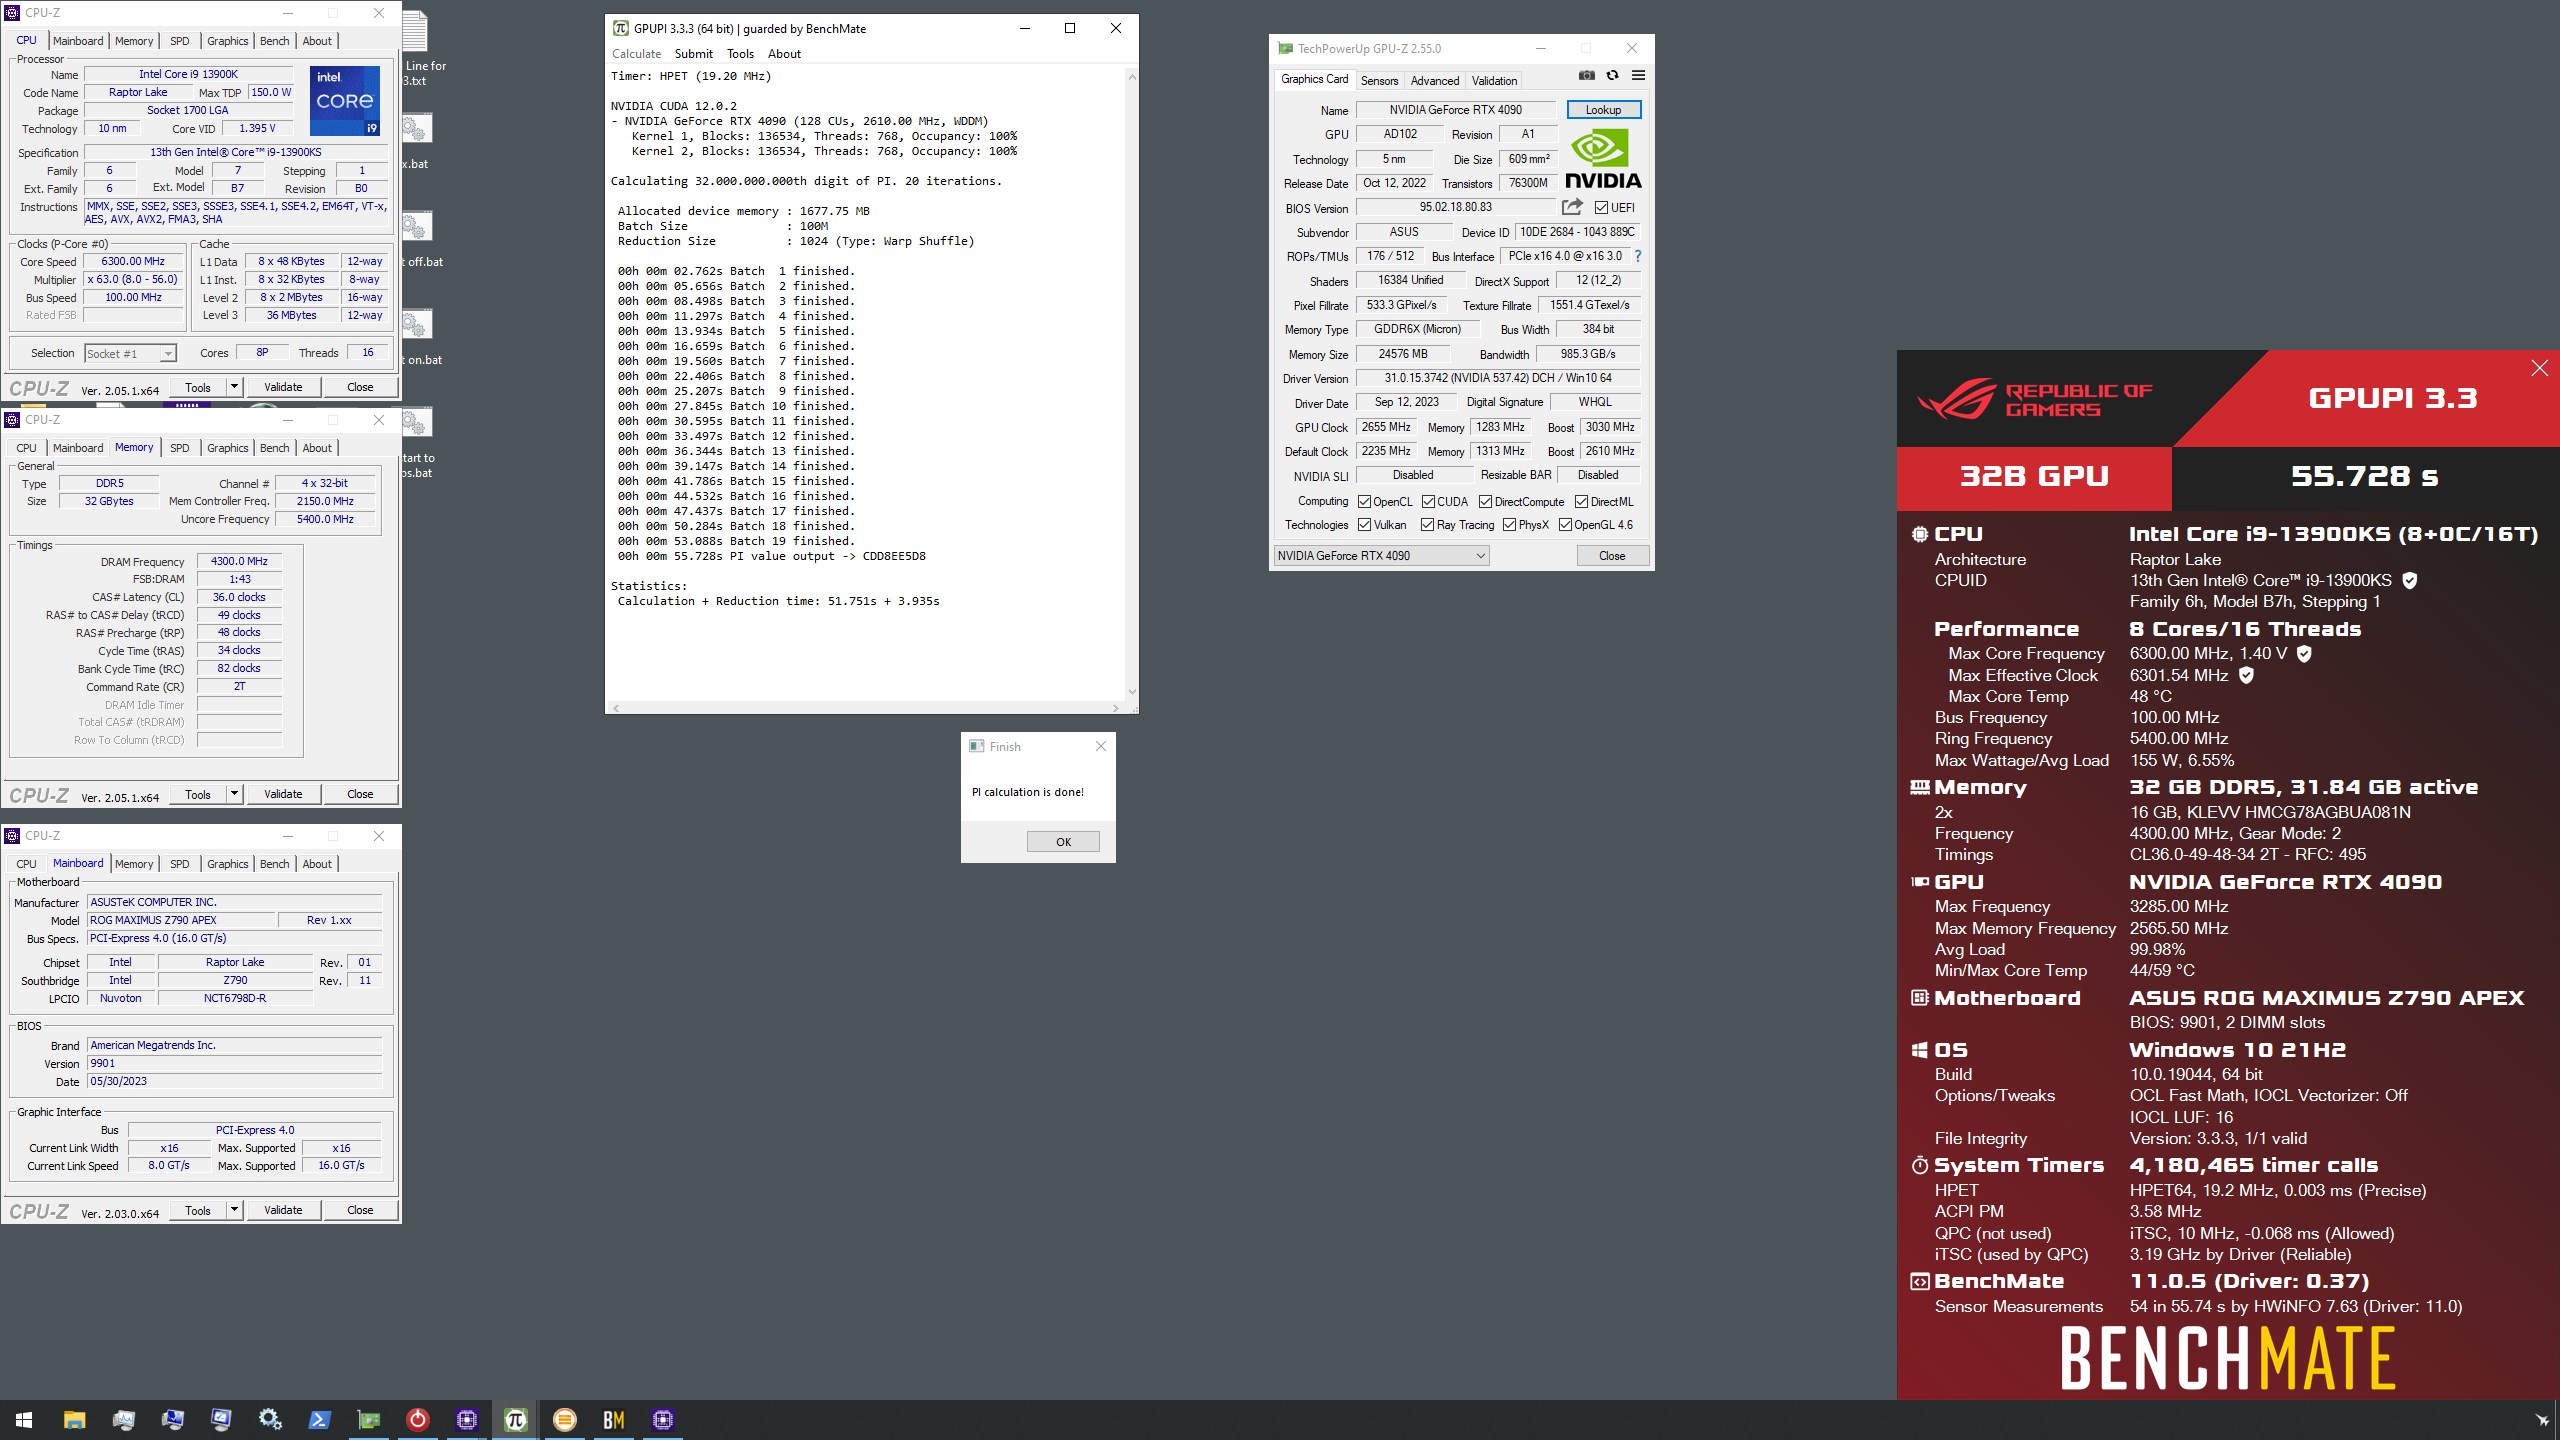Click the first purple CPU-Z taskbar icon
The height and width of the screenshot is (1440, 2560).
tap(467, 1420)
